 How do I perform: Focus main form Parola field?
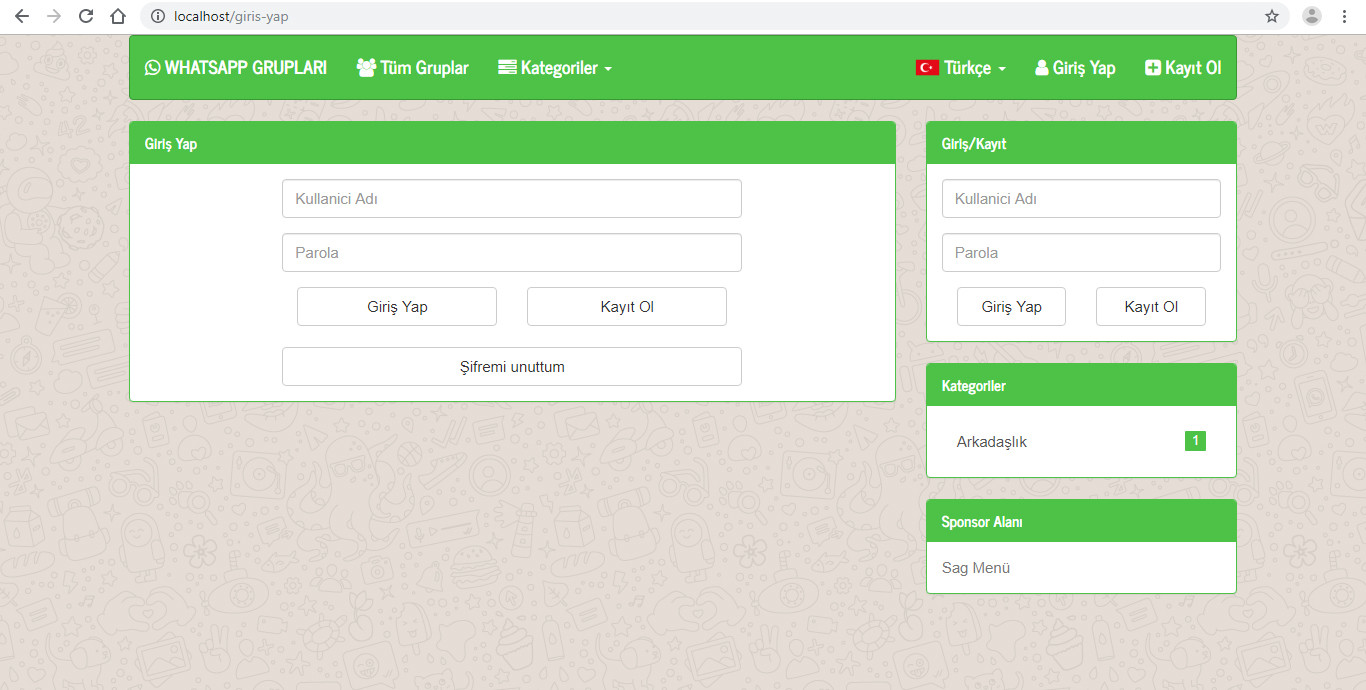[x=512, y=253]
